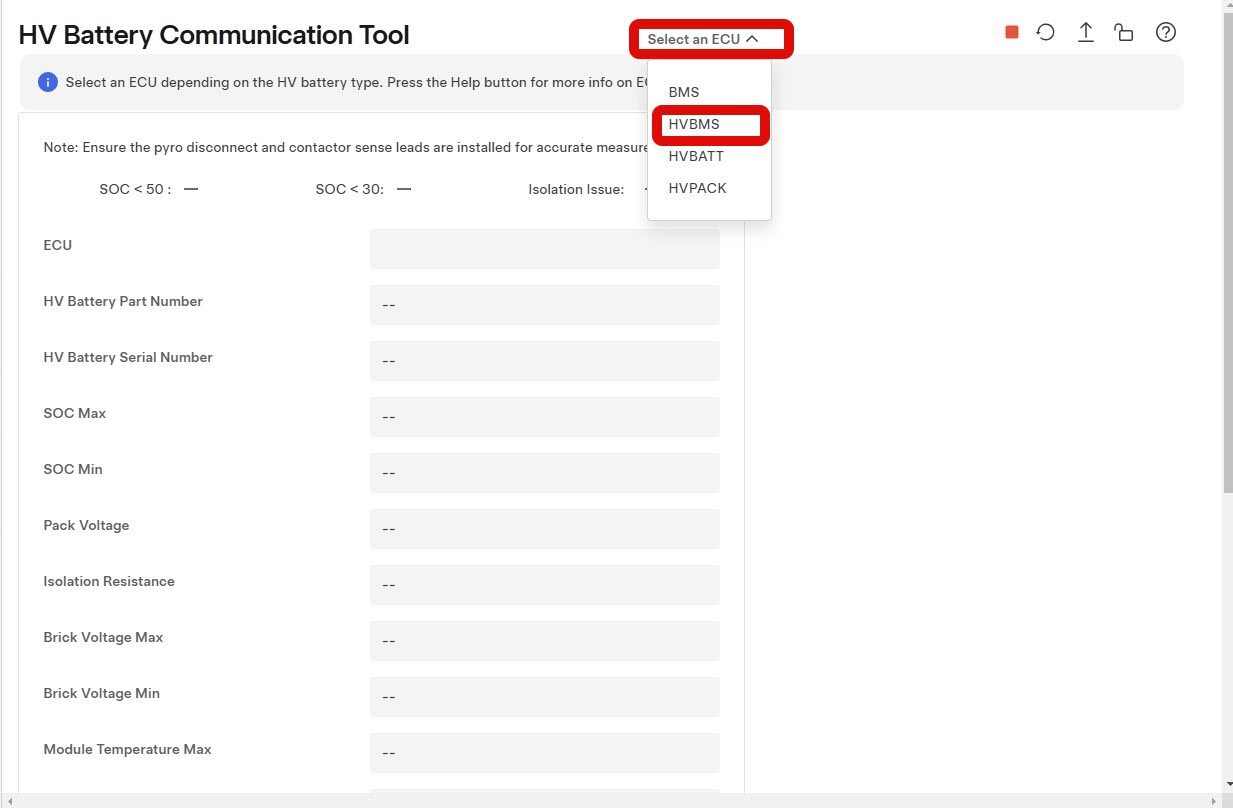Select the HVPACK ECU option
The height and width of the screenshot is (808, 1233).
[x=697, y=188]
